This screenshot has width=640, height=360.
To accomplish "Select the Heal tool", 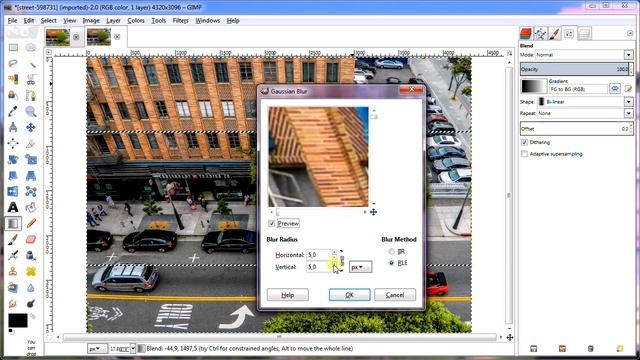I will [31, 271].
